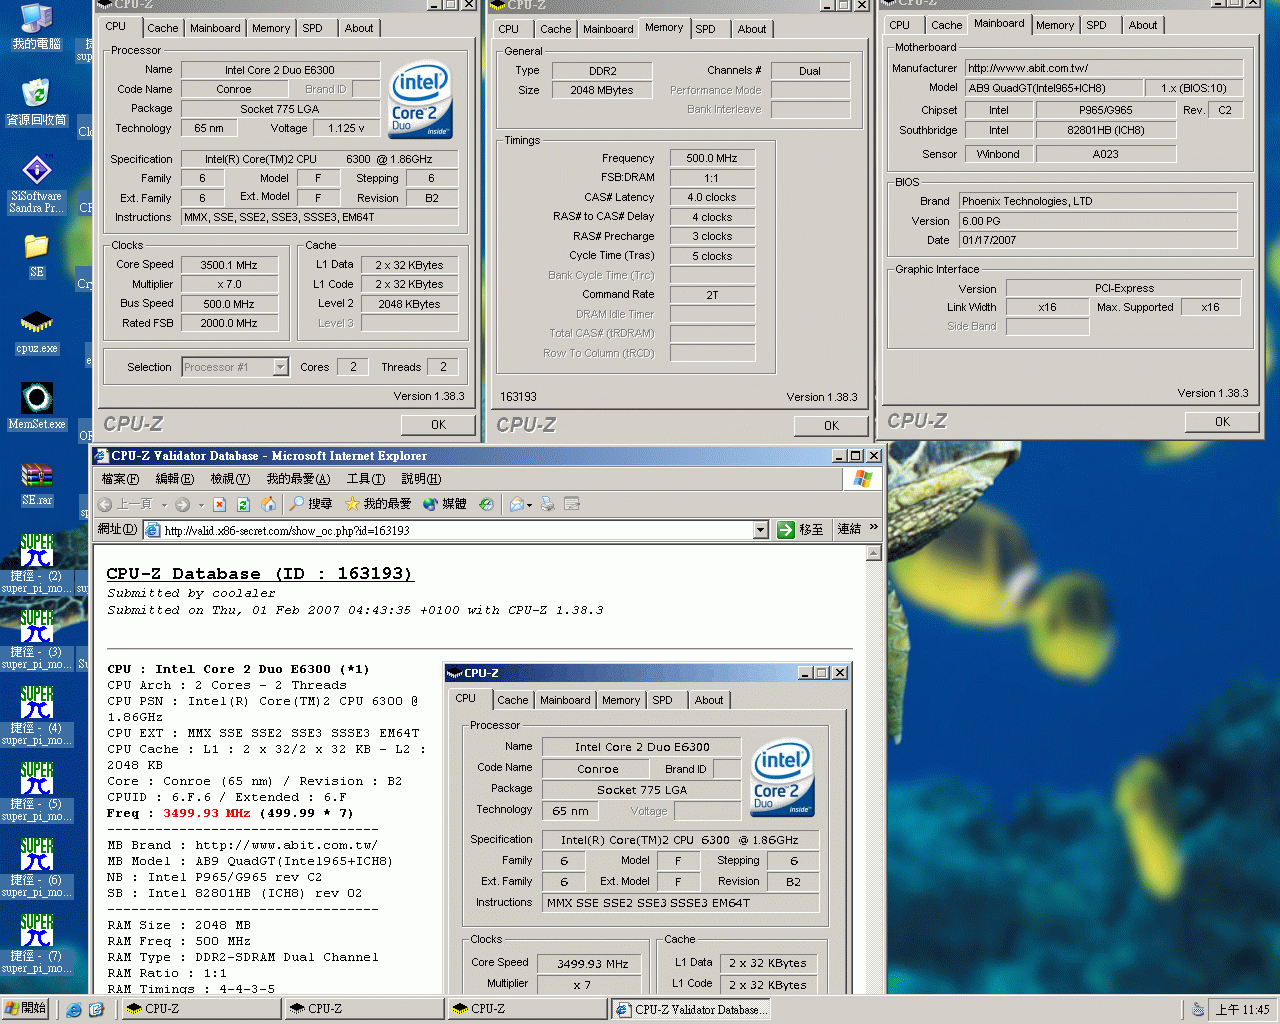Click the Intel Core 2 Duo logo in CPU-Z

pos(420,100)
